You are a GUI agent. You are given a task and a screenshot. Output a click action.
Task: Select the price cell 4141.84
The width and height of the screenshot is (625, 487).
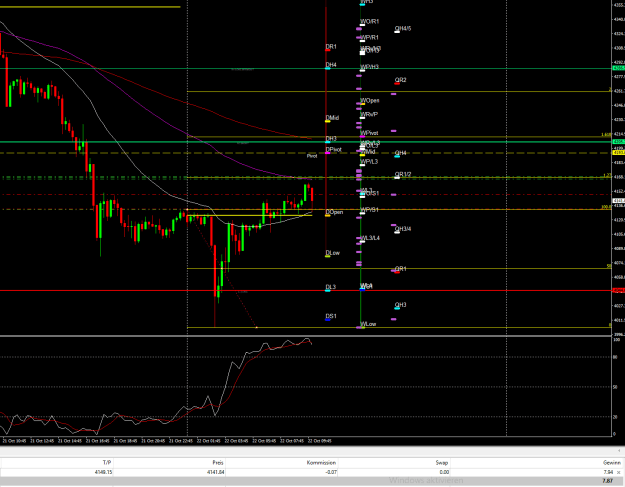[216, 472]
